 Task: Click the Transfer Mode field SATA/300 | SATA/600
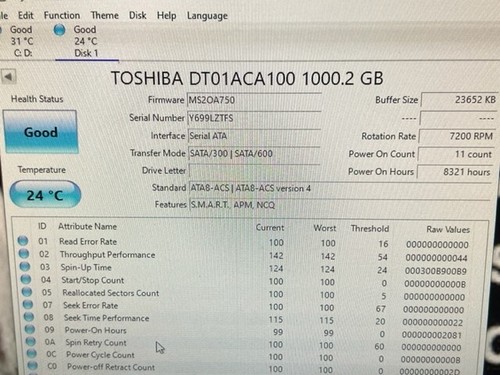click(x=254, y=154)
